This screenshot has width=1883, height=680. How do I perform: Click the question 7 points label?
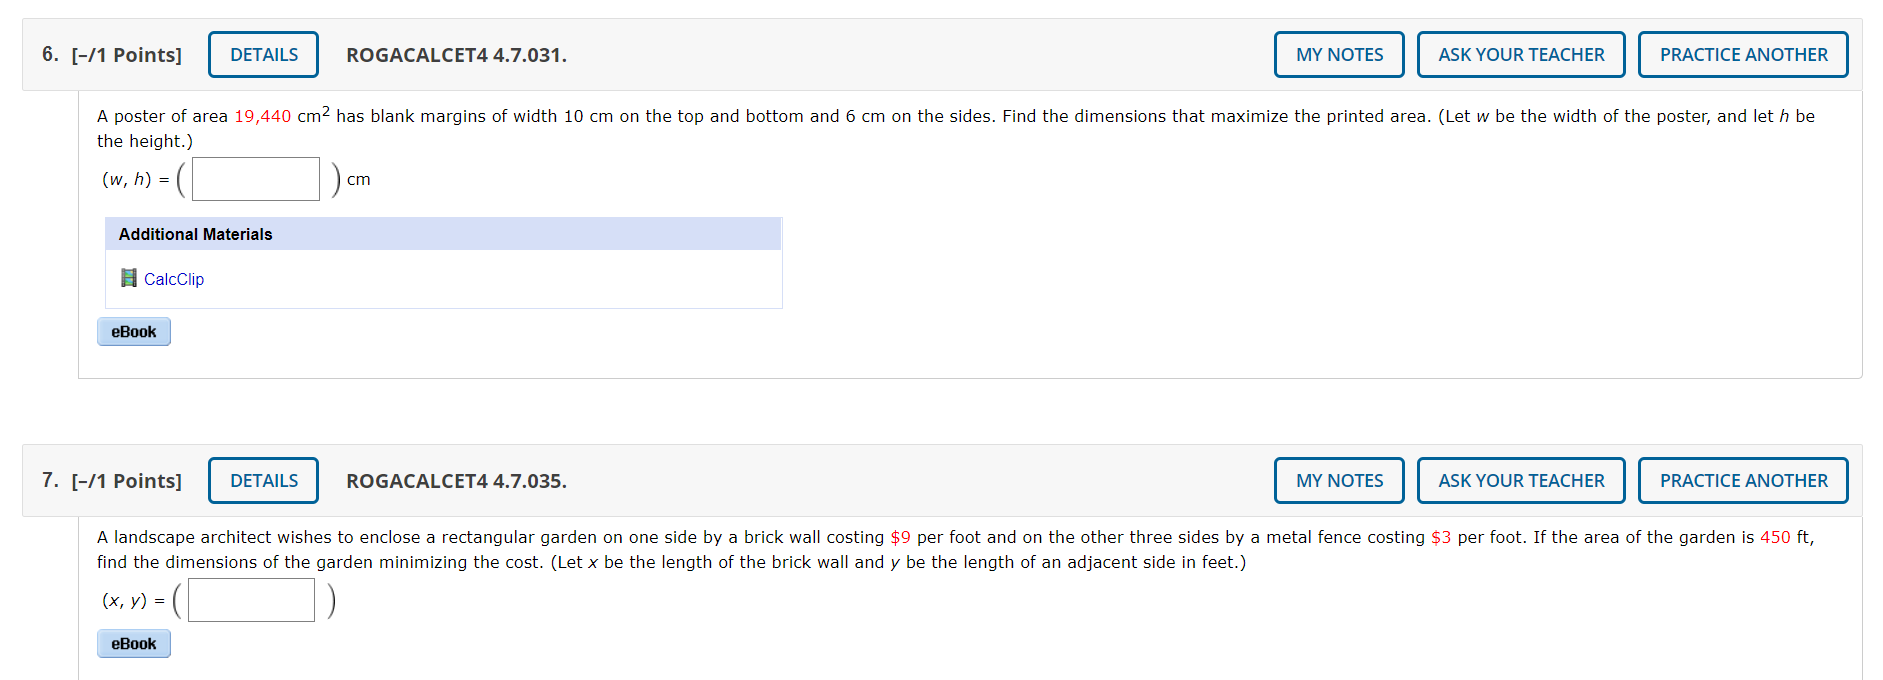pyautogui.click(x=128, y=481)
